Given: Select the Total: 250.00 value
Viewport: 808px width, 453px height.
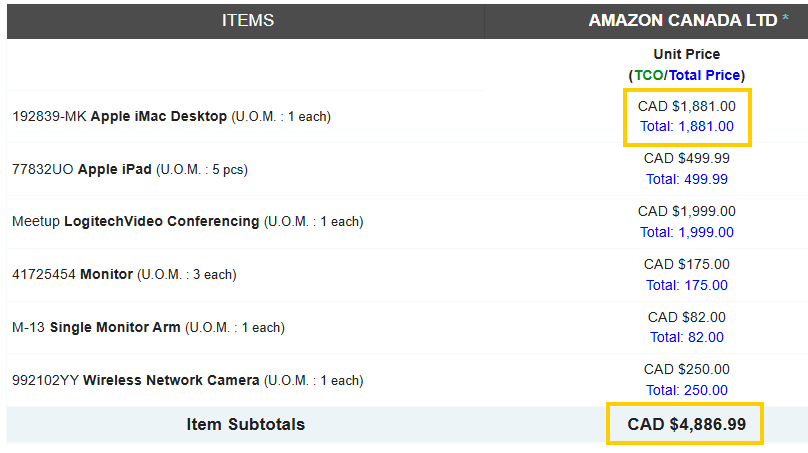Looking at the screenshot, I should [x=686, y=390].
